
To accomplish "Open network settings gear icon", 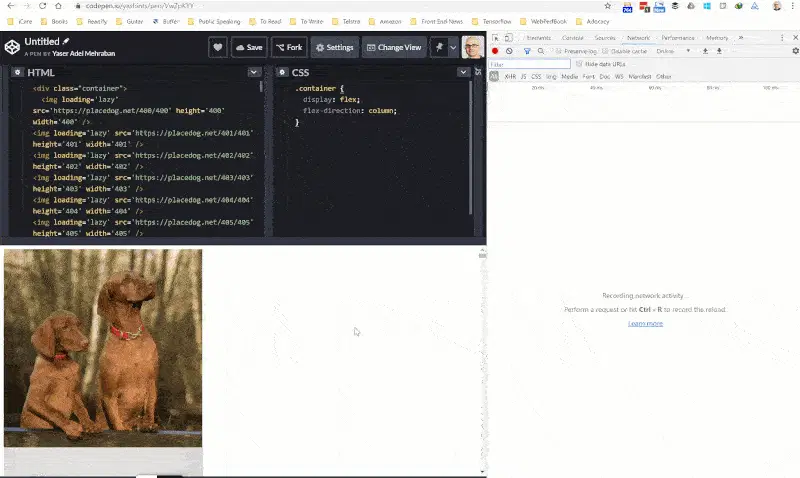I will [x=795, y=51].
